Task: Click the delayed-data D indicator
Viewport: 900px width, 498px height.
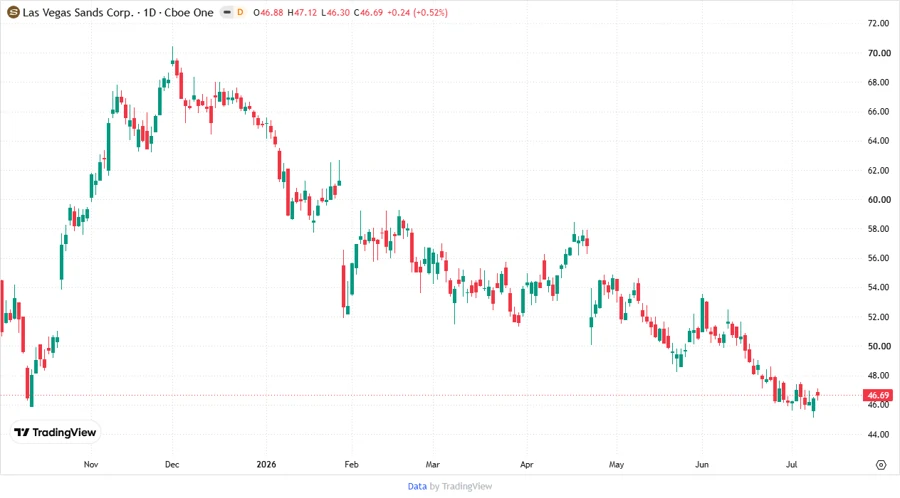Action: click(x=240, y=12)
